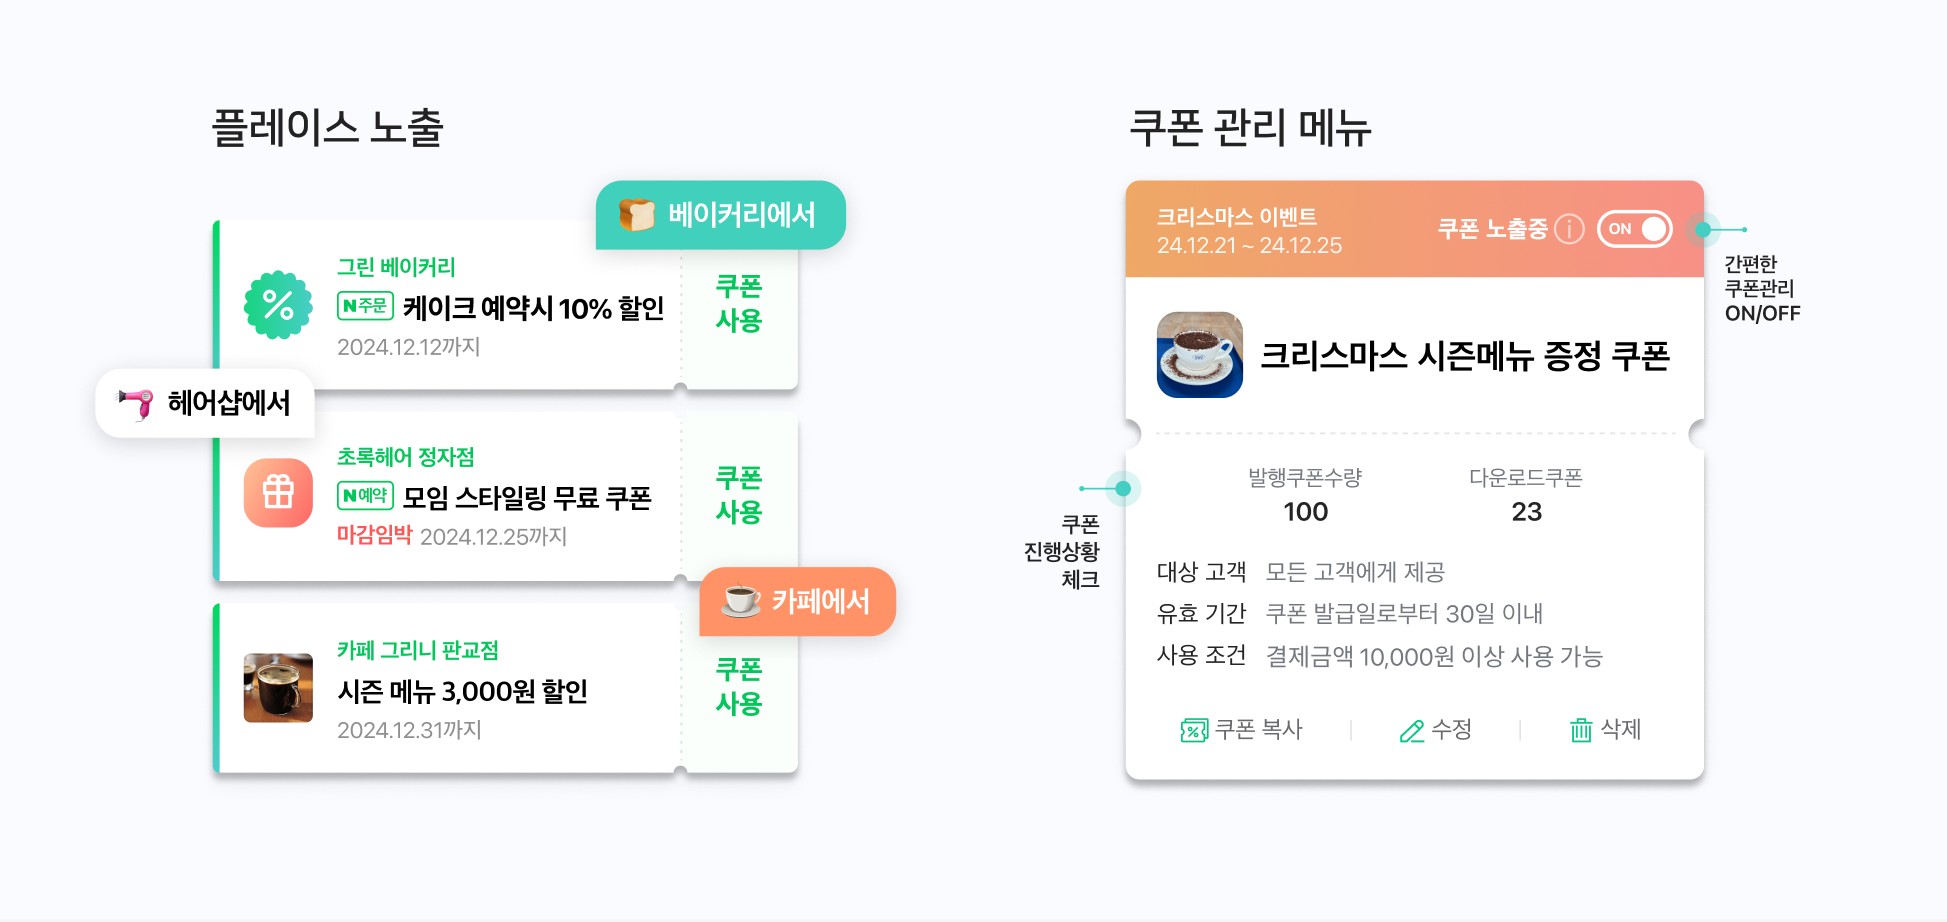Click the 쿠폰 복사 coupon copy icon

click(1194, 731)
